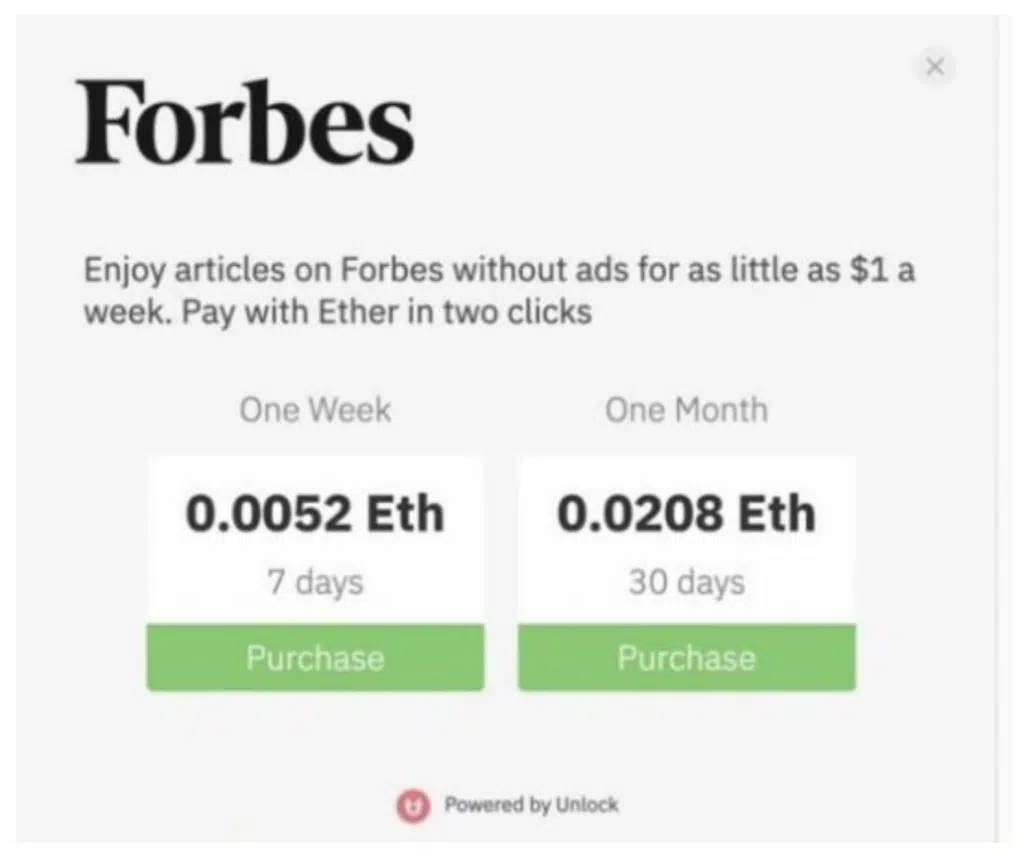Screen dimensions: 1024x856
Task: Click the word 'Forbes' inside the description sentence
Action: point(392,269)
